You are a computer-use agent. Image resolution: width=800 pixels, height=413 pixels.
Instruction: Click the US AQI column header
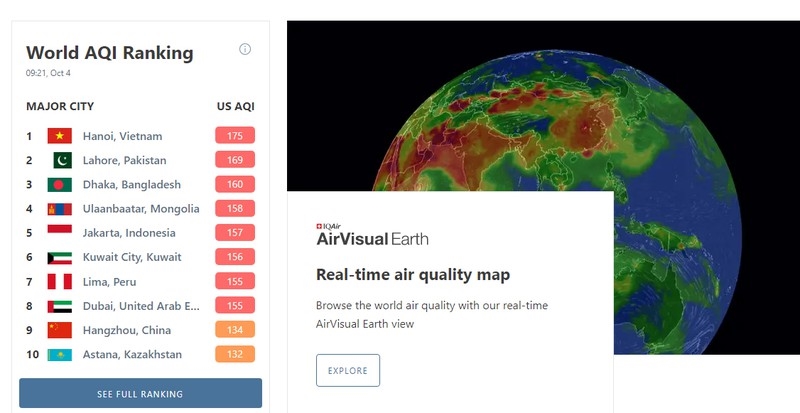[236, 106]
